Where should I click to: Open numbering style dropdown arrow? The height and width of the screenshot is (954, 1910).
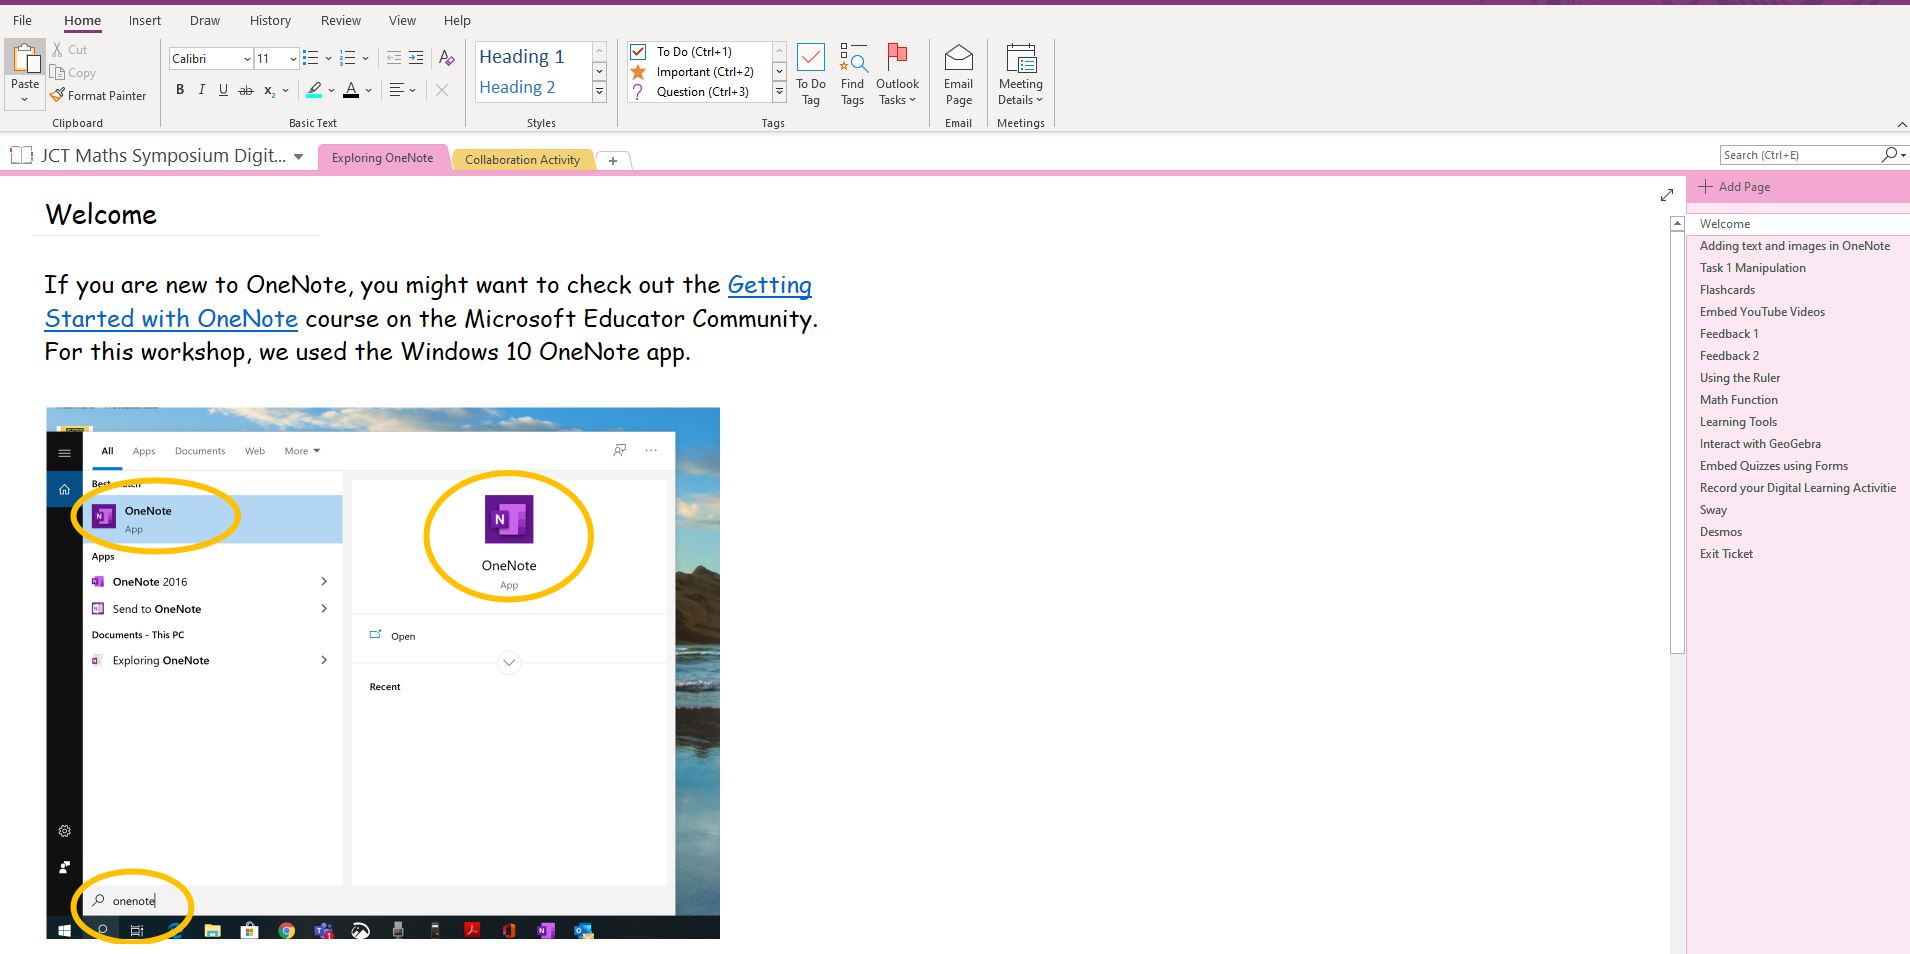tap(365, 59)
